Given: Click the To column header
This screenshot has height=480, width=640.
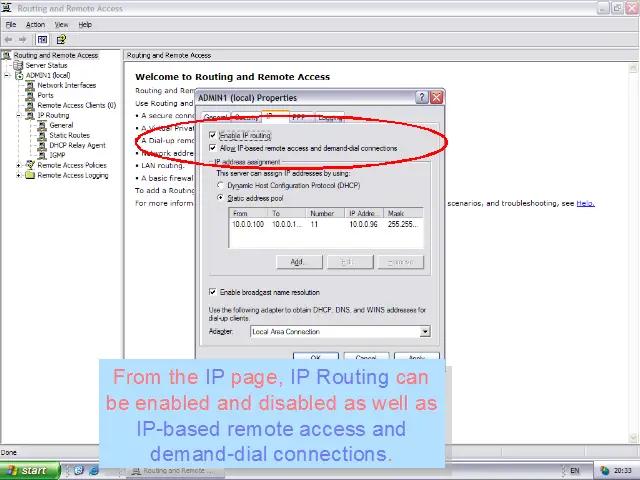Looking at the screenshot, I should (287, 213).
